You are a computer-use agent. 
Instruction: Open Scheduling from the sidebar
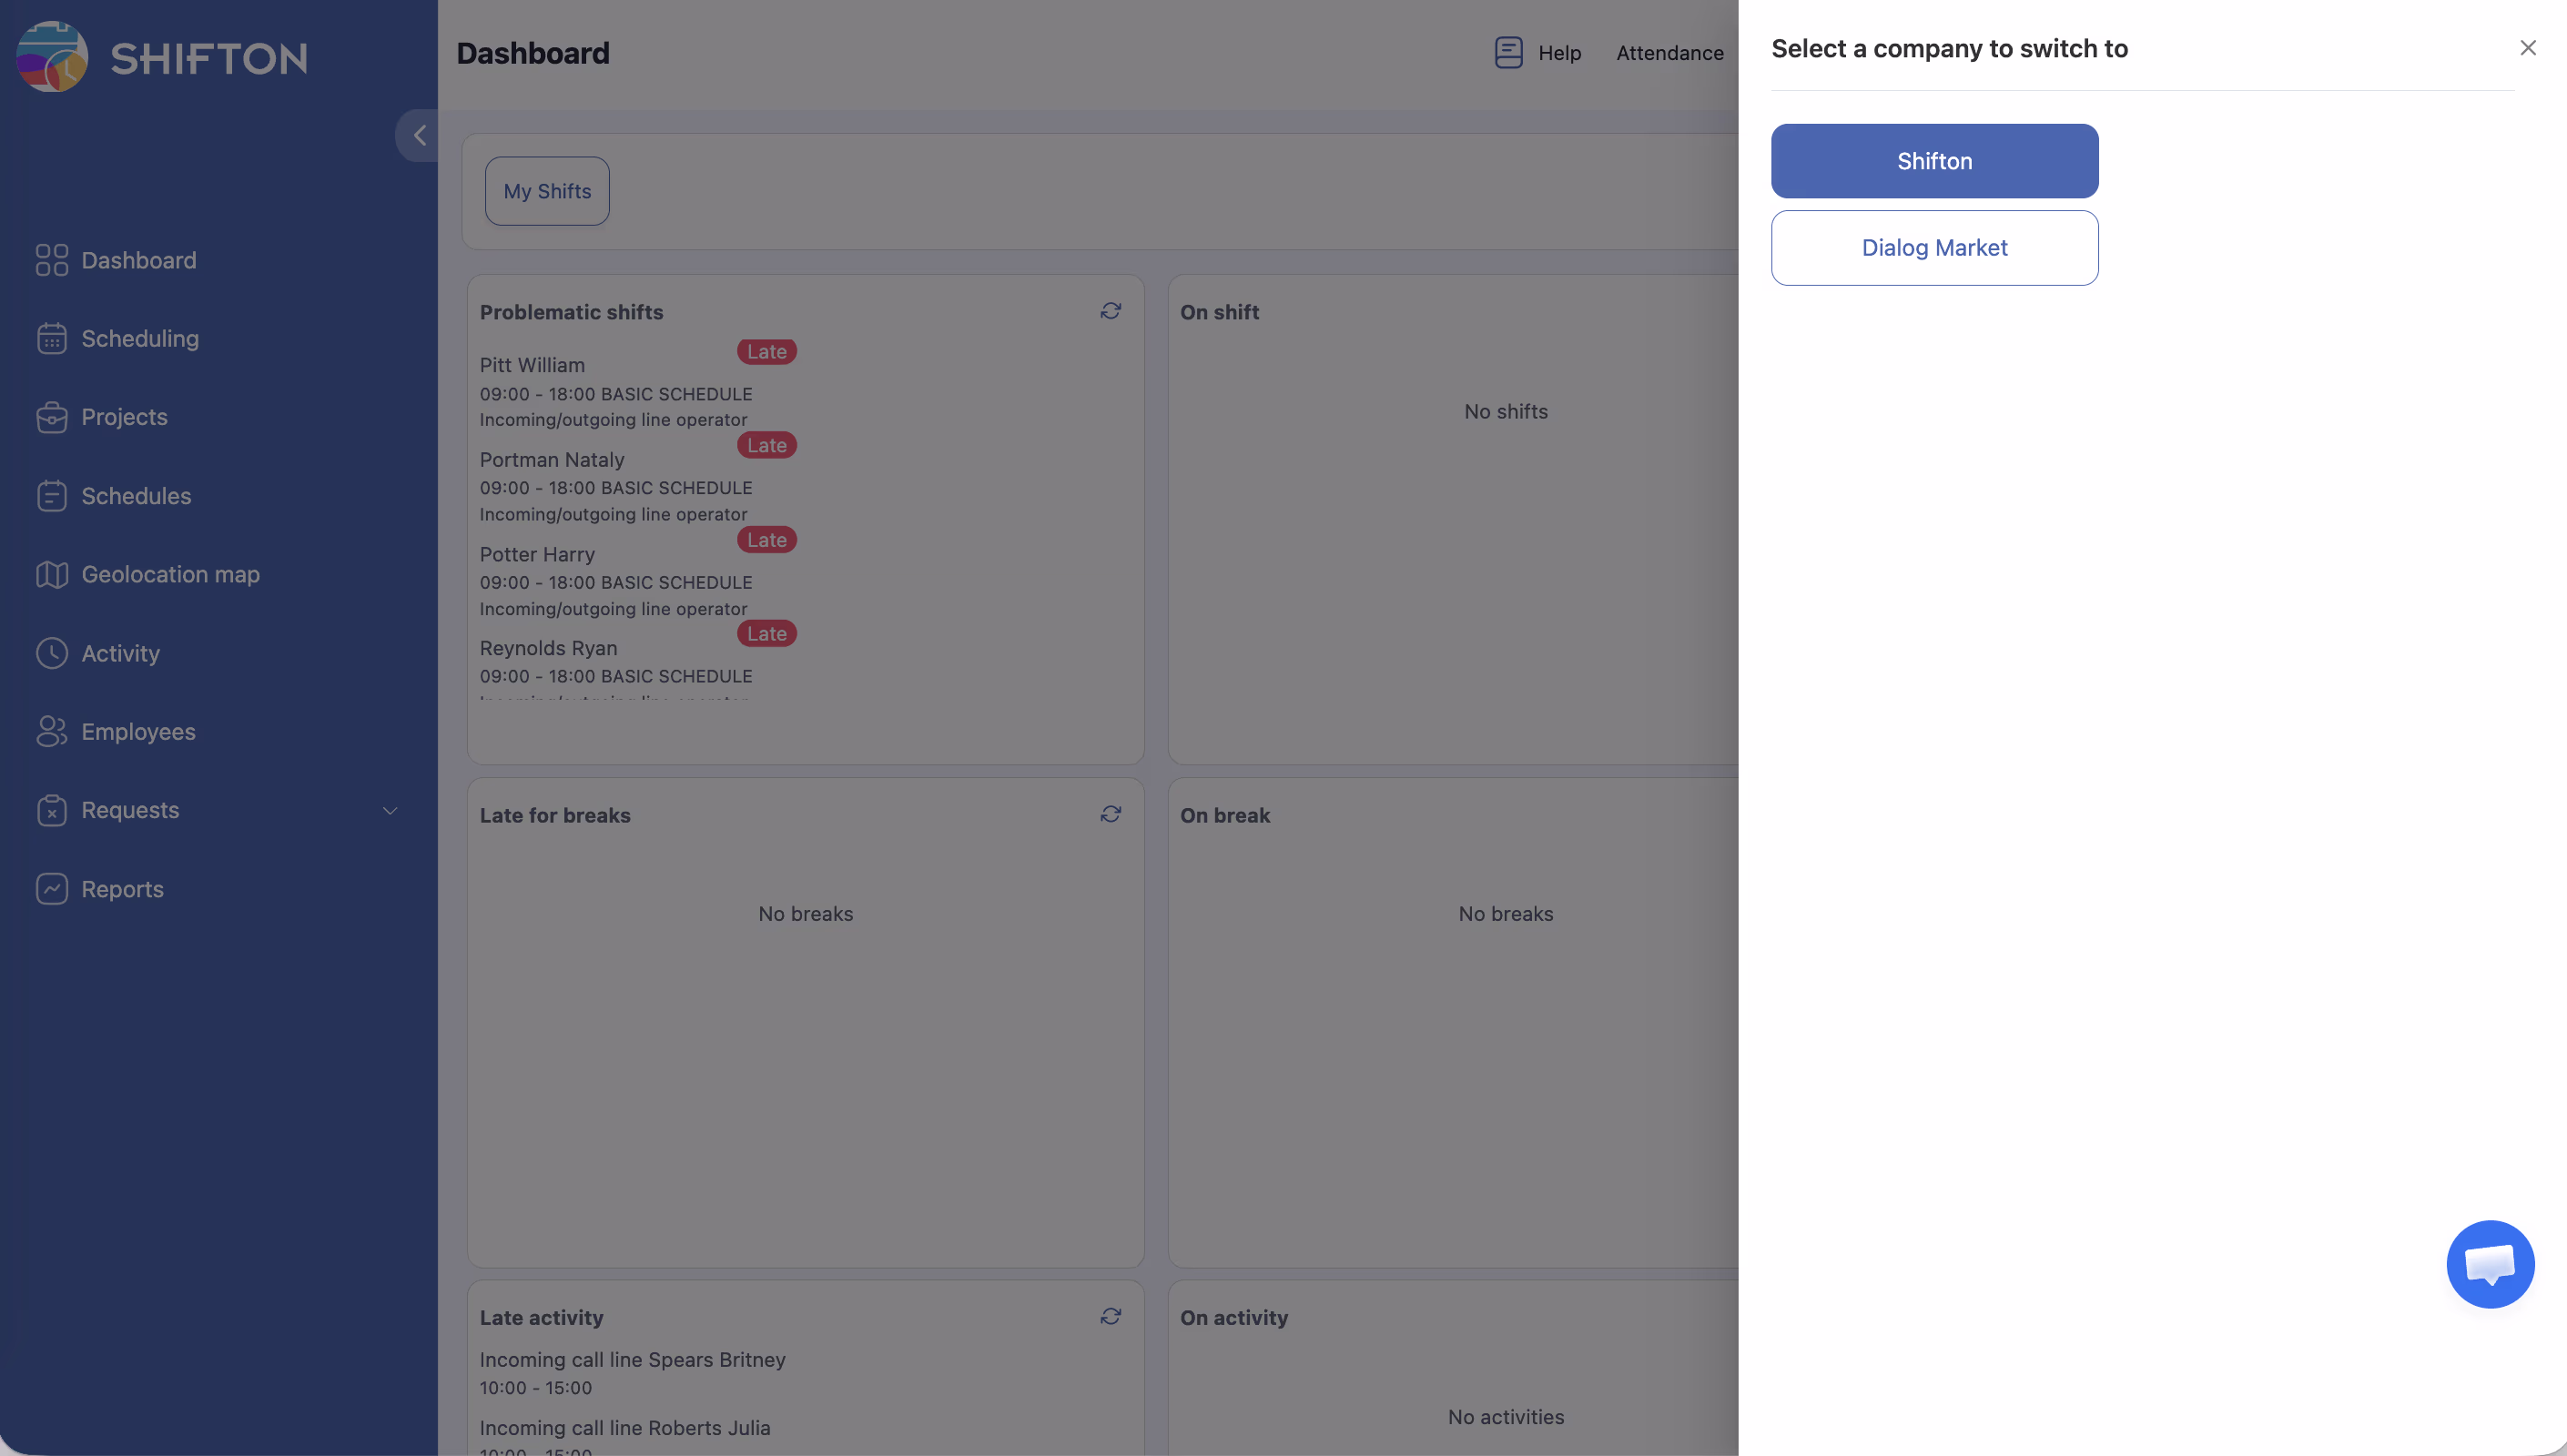(x=139, y=338)
